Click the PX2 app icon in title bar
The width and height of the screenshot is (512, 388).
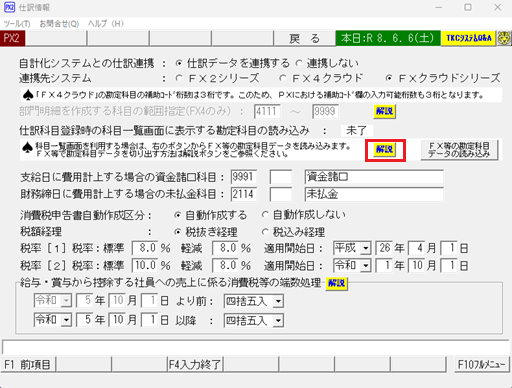tap(9, 7)
